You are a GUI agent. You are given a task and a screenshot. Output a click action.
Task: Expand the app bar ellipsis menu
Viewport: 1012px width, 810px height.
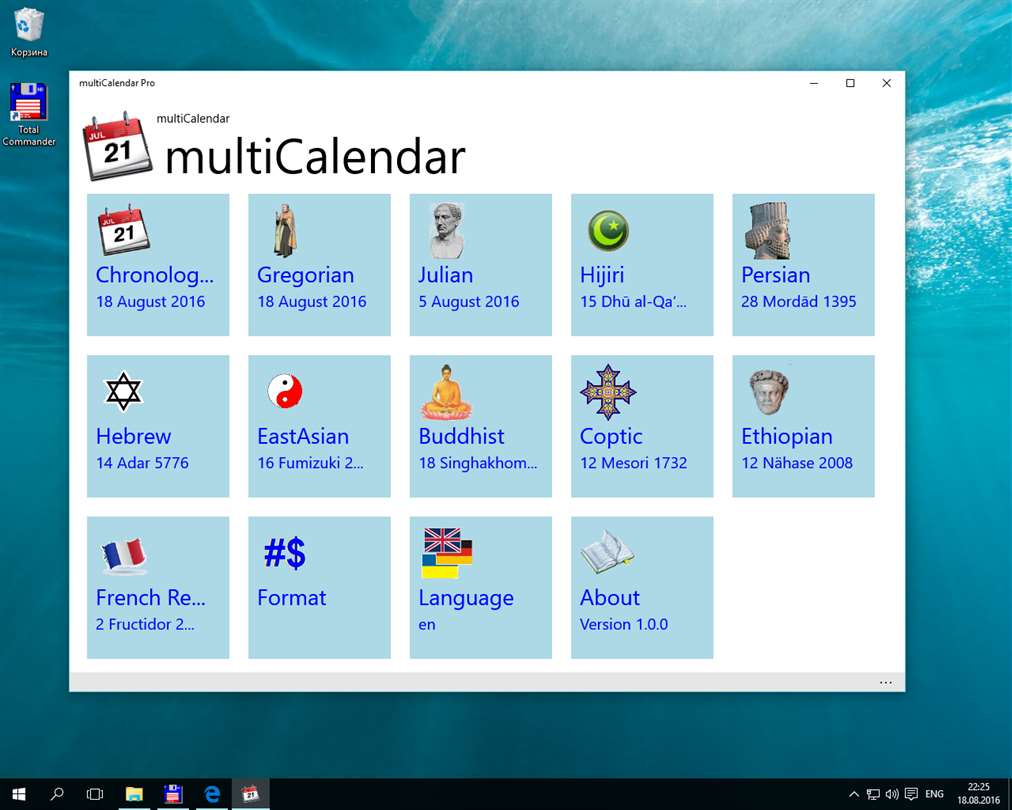point(886,682)
